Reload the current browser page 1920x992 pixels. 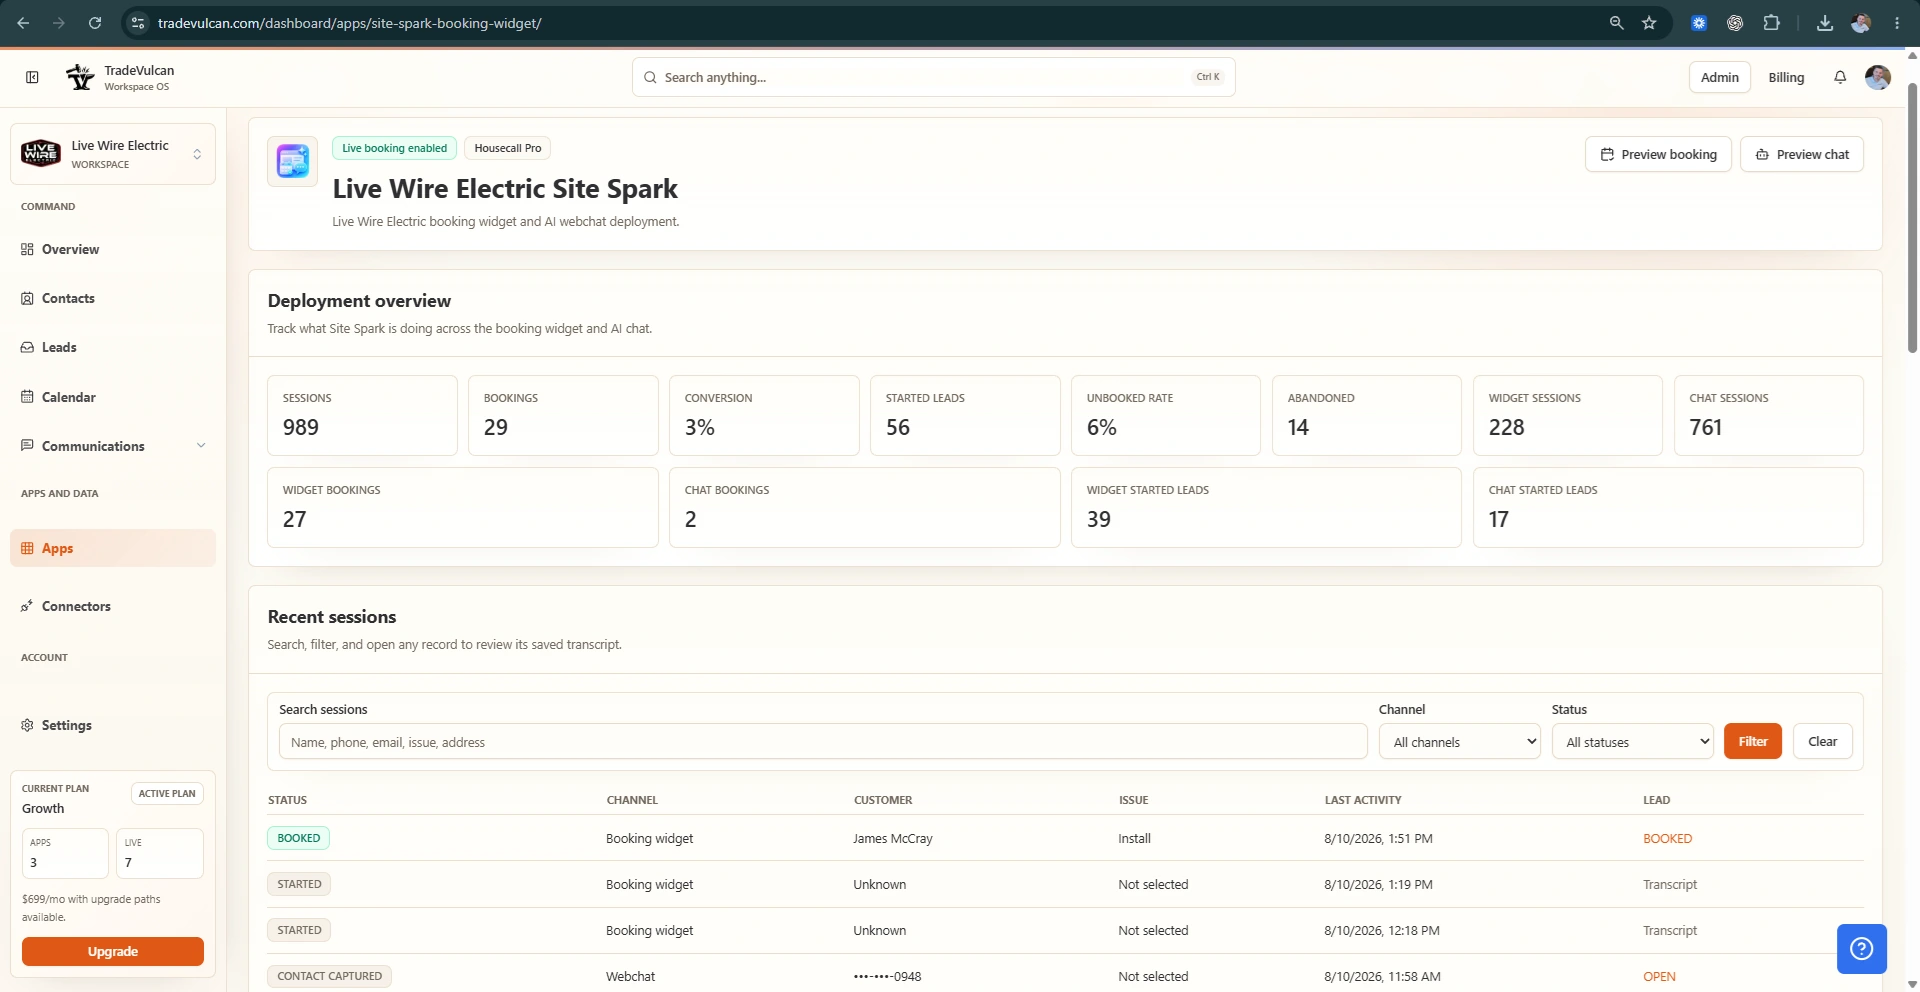click(95, 23)
